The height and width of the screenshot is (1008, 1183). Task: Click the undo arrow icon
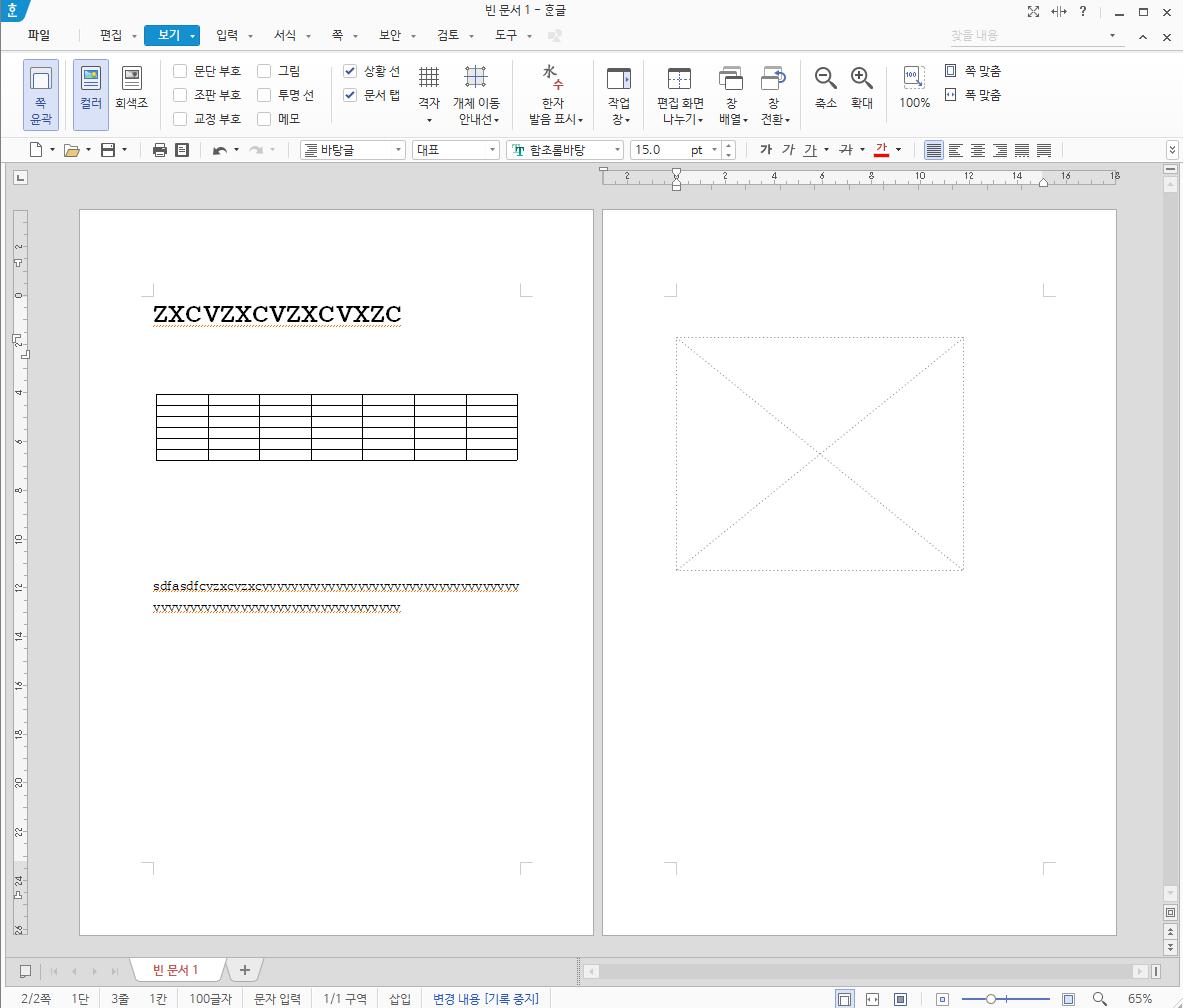click(x=219, y=150)
